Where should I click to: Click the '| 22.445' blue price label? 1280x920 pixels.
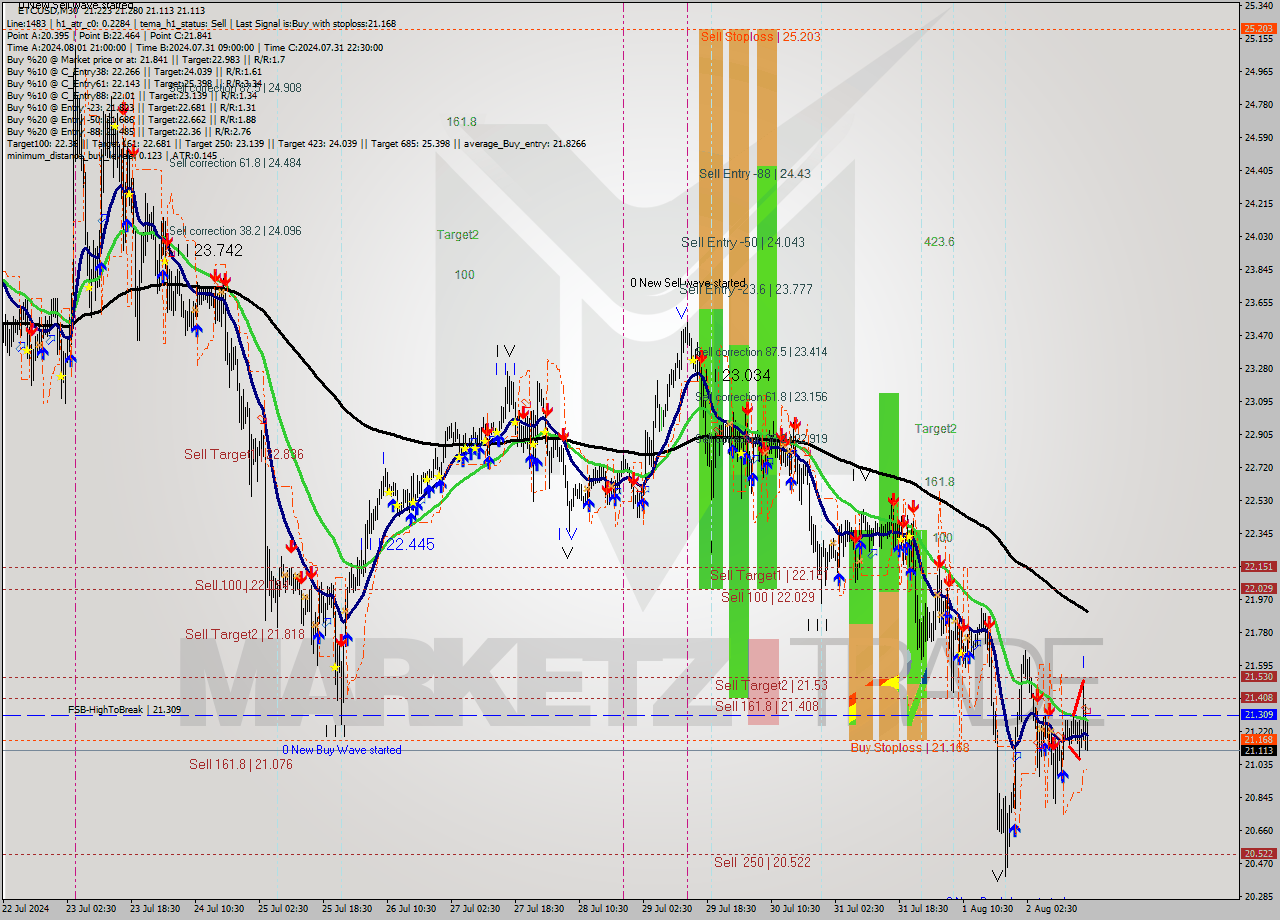(405, 544)
